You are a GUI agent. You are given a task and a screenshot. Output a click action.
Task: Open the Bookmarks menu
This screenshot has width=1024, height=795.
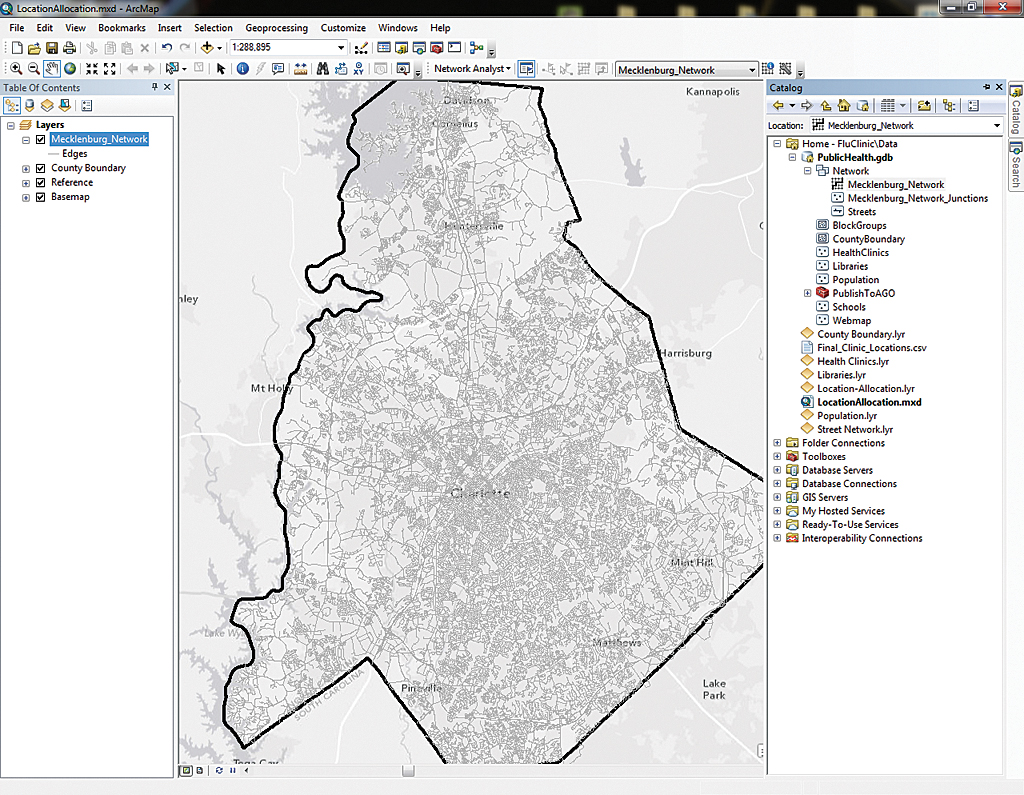tap(121, 28)
